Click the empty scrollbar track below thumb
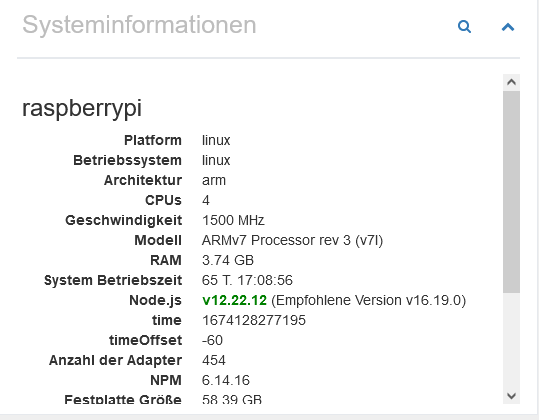539x420 pixels. 511,340
